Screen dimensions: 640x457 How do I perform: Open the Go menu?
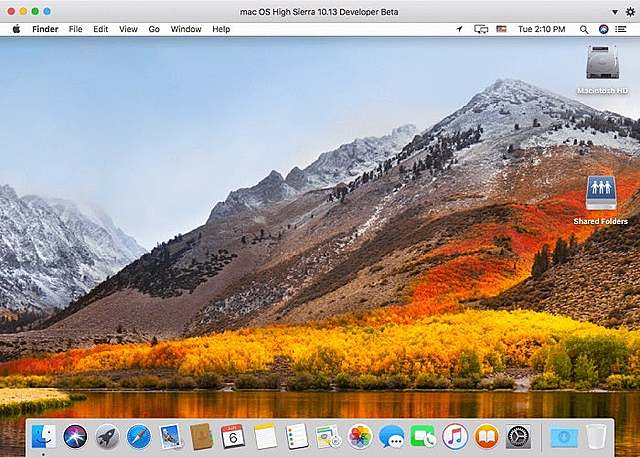tap(154, 29)
